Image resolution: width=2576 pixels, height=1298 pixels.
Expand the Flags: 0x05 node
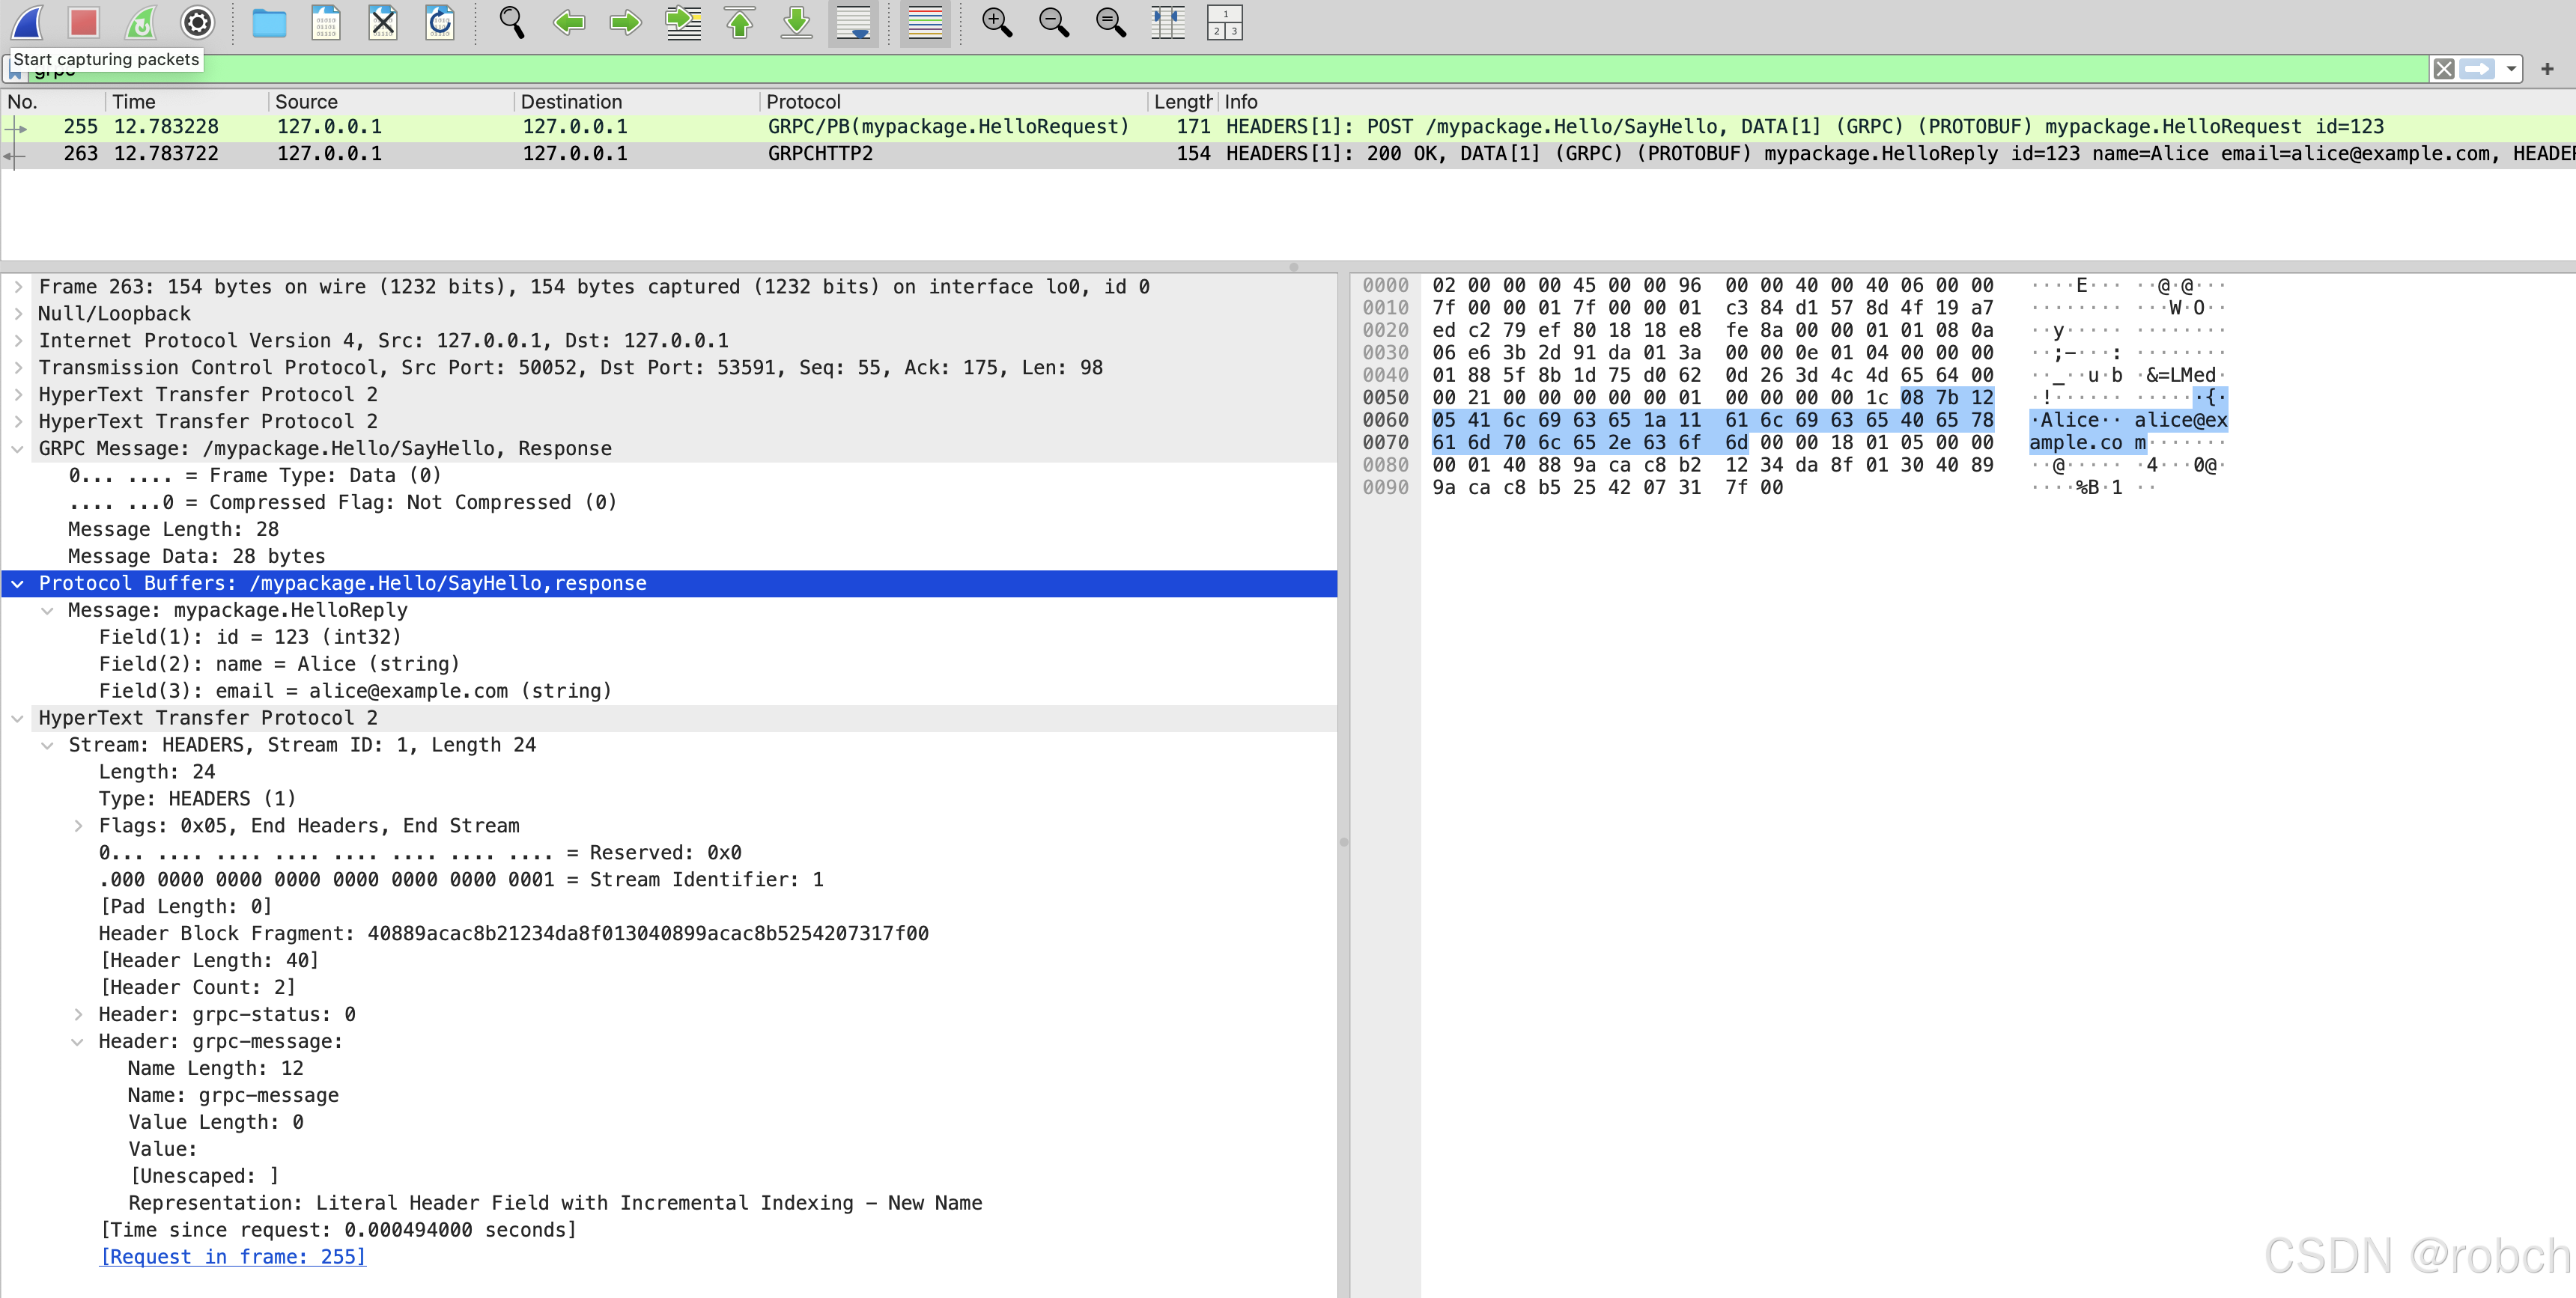coord(78,826)
